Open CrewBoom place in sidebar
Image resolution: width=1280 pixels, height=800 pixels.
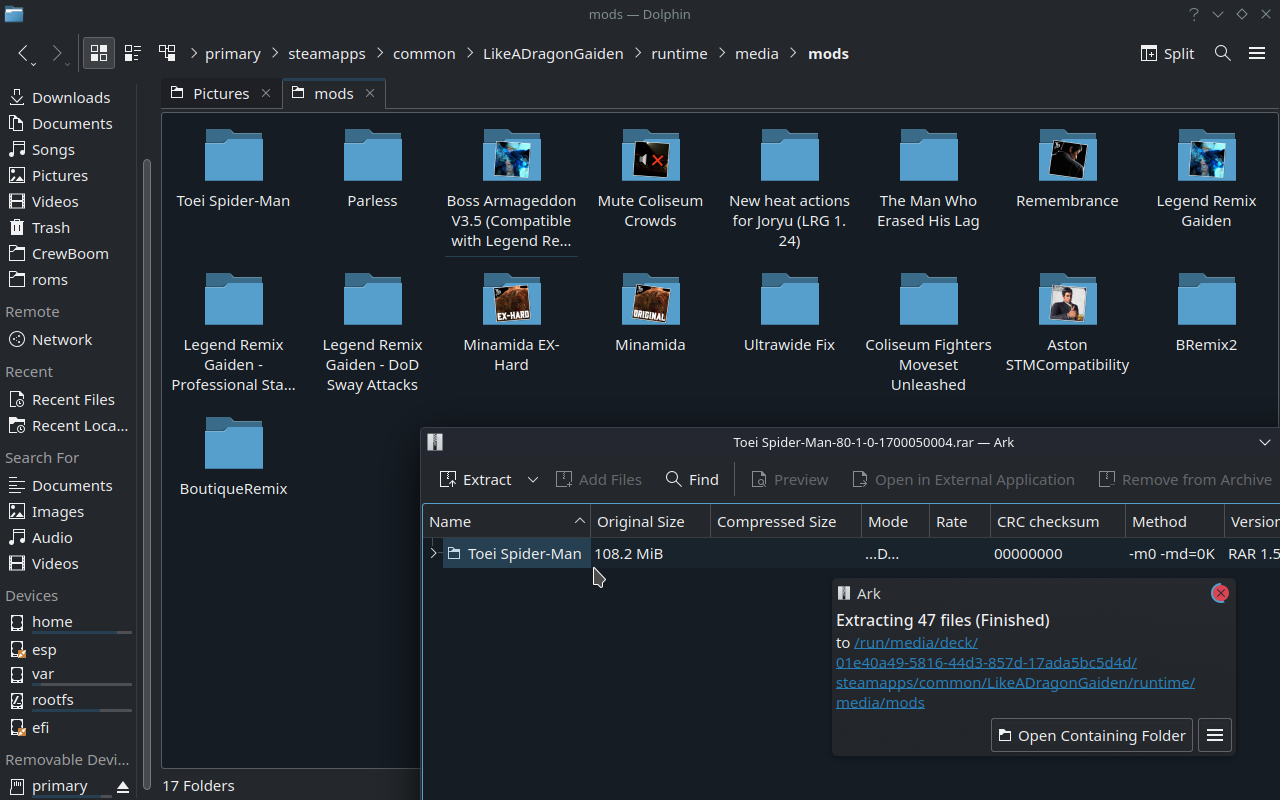coord(68,254)
